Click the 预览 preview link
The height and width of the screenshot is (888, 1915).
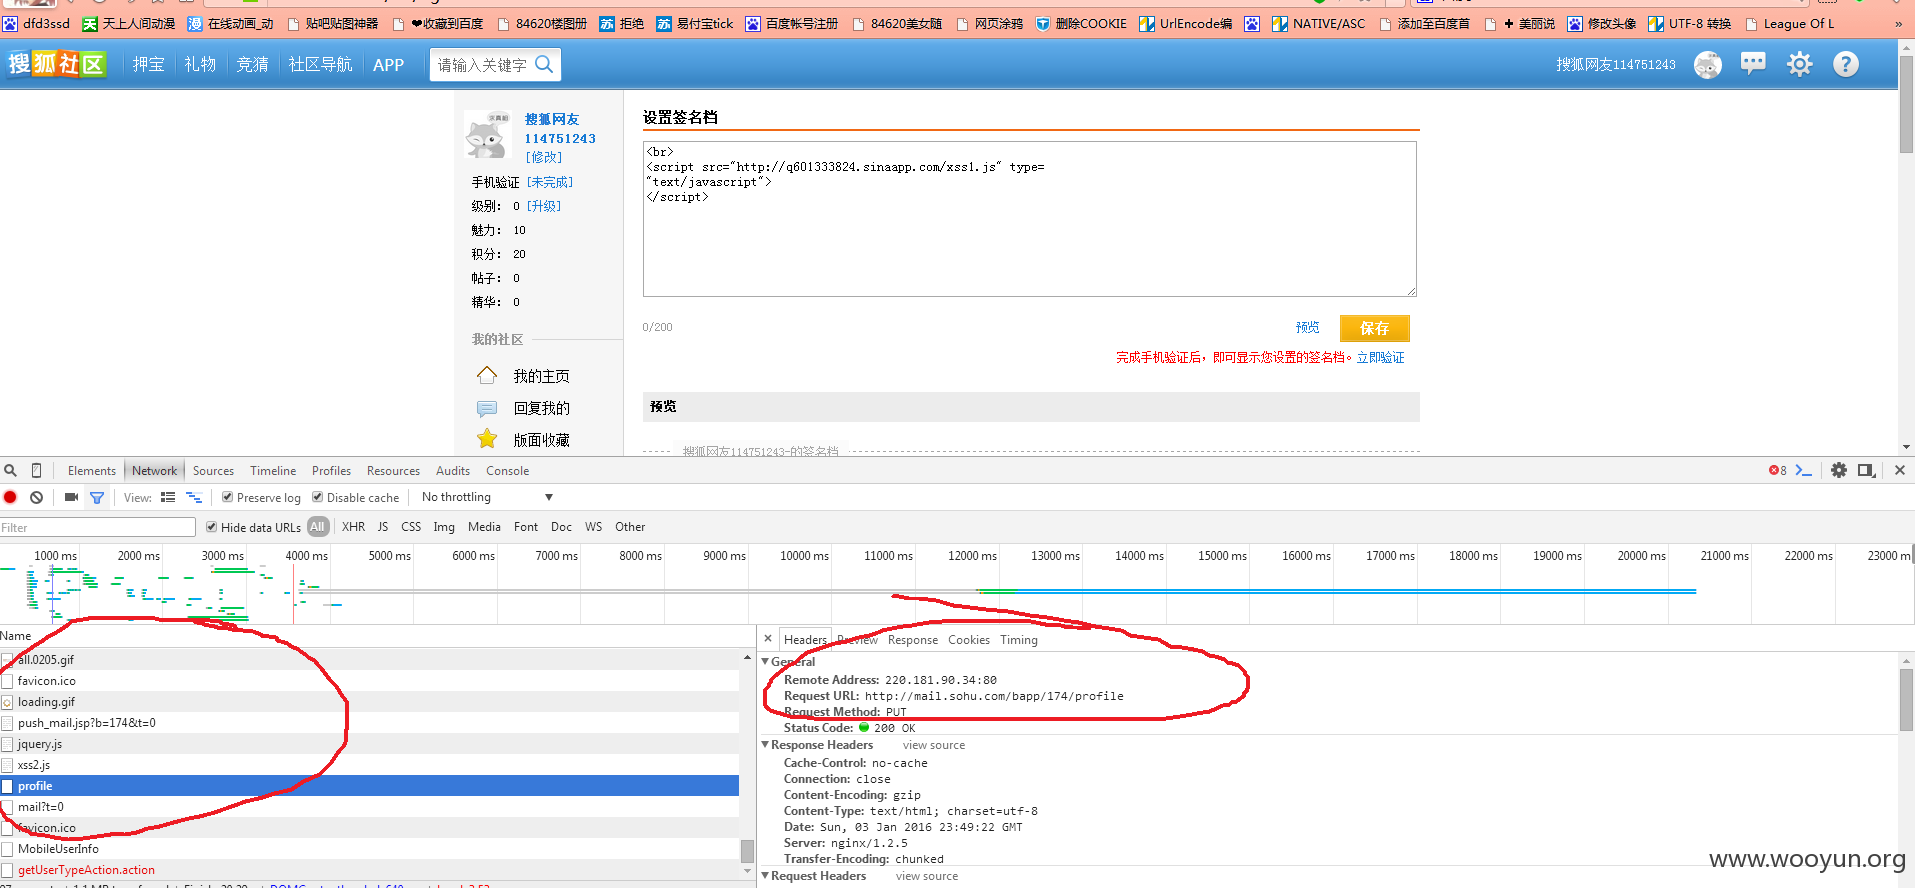(1307, 328)
